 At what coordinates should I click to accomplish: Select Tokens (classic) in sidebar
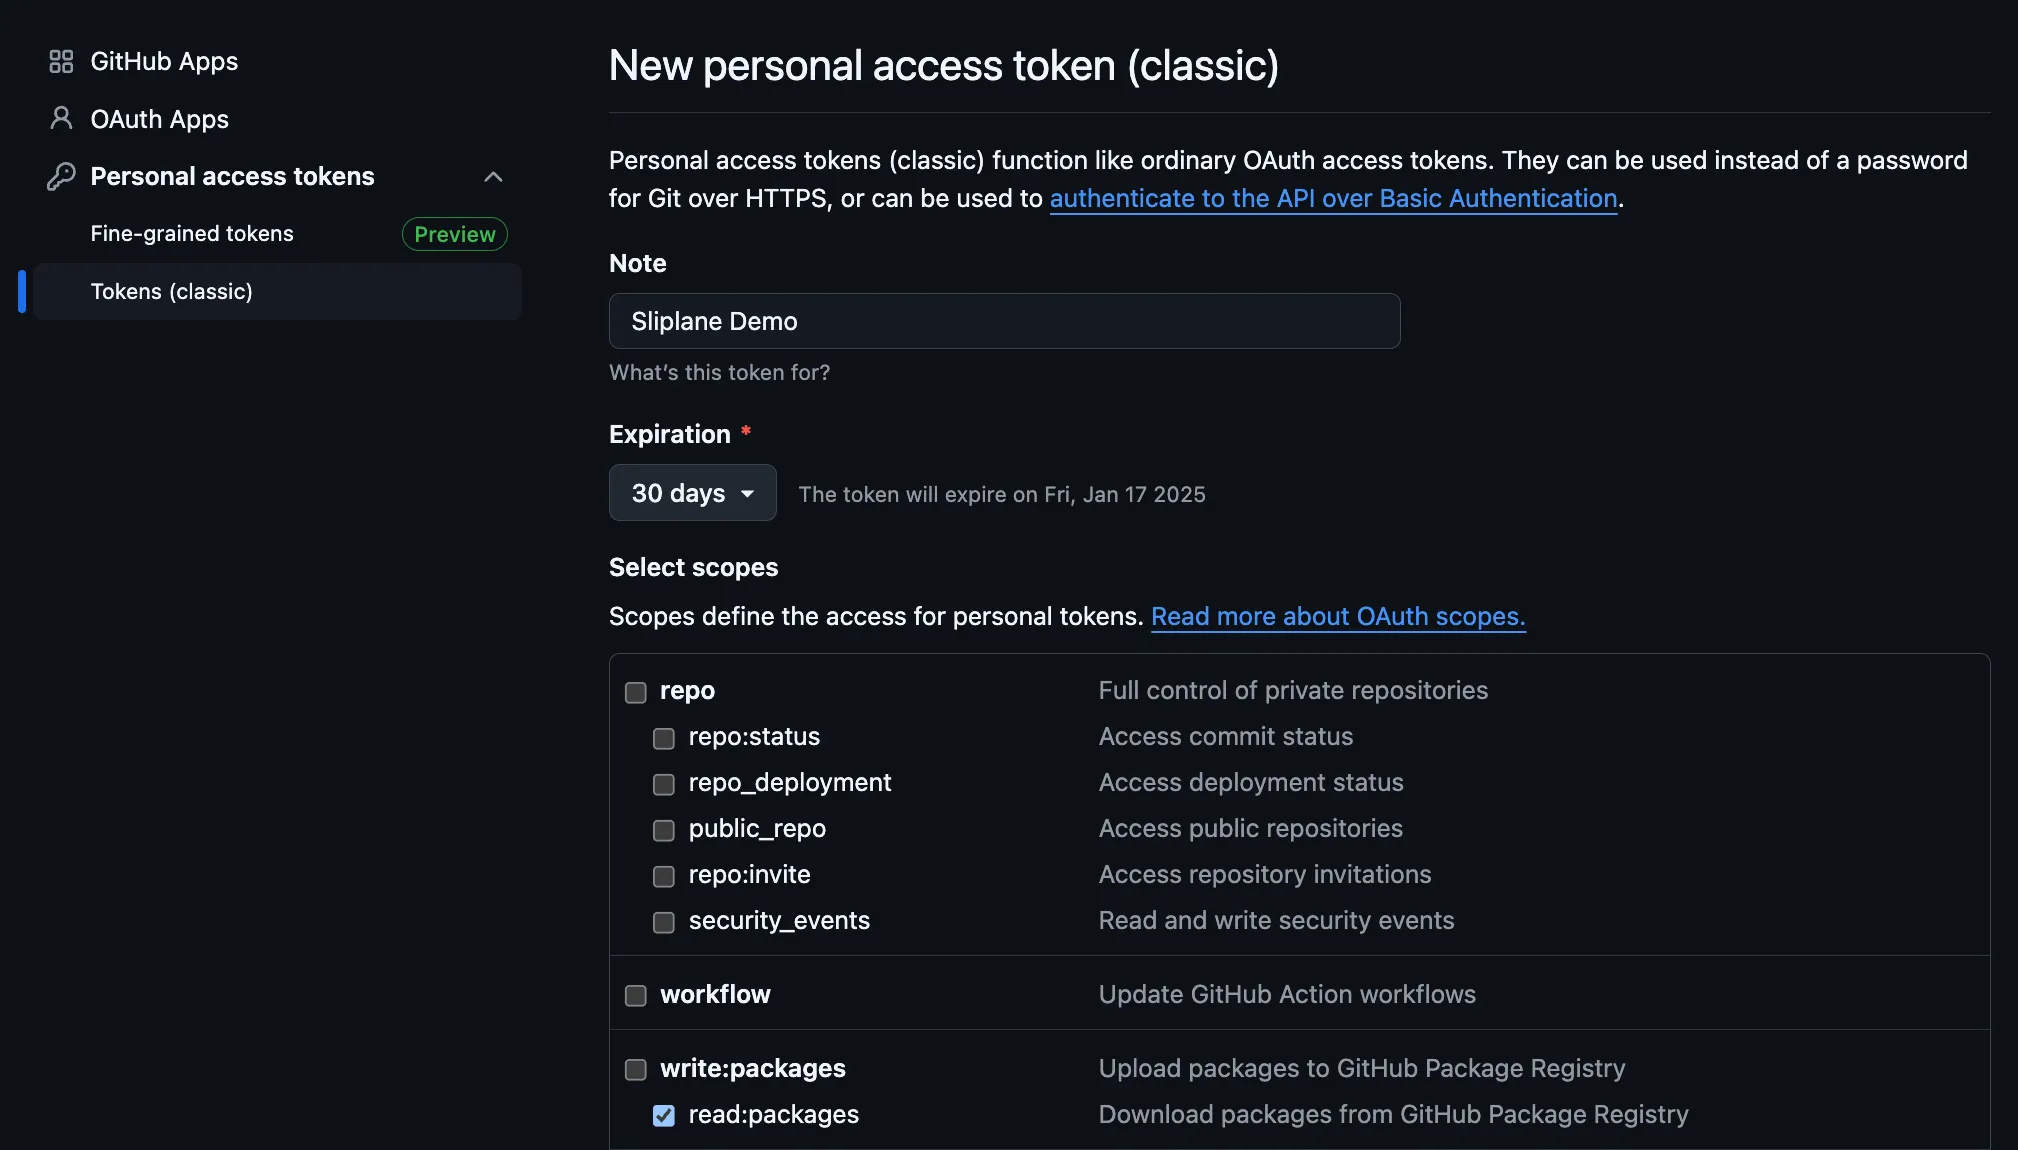[277, 291]
